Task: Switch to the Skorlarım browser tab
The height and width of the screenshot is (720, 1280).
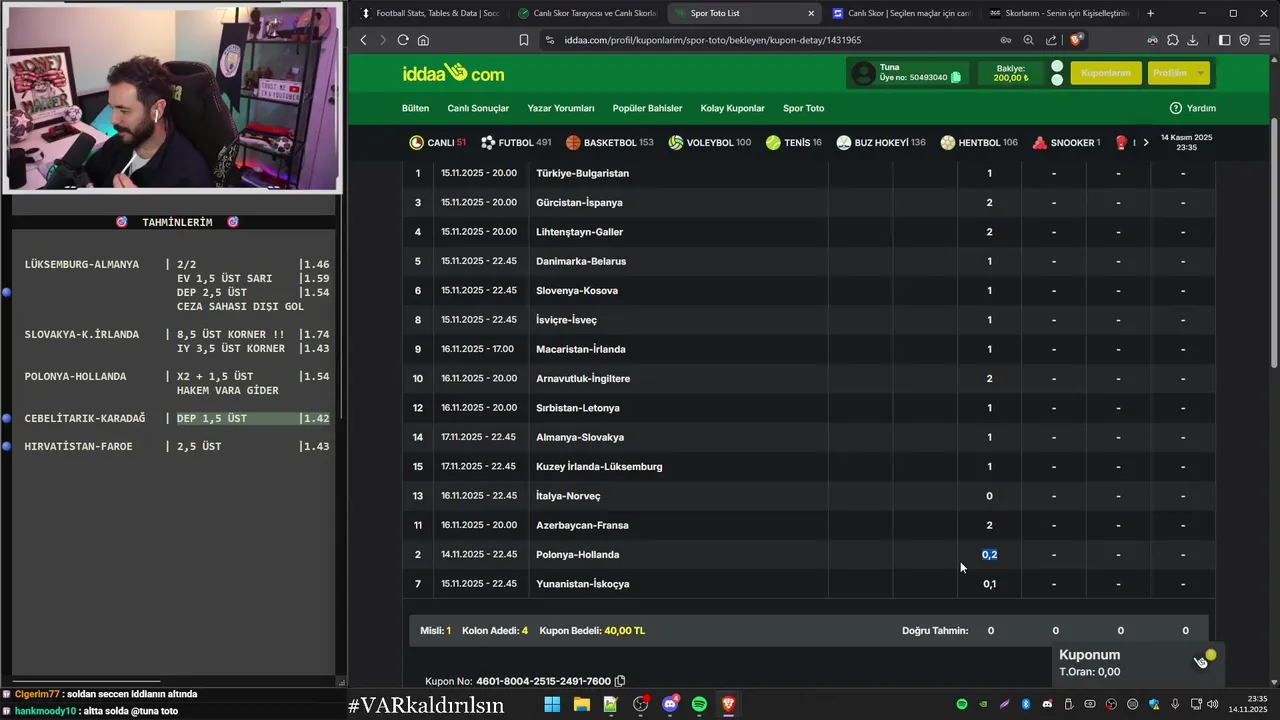Action: pos(1058,13)
